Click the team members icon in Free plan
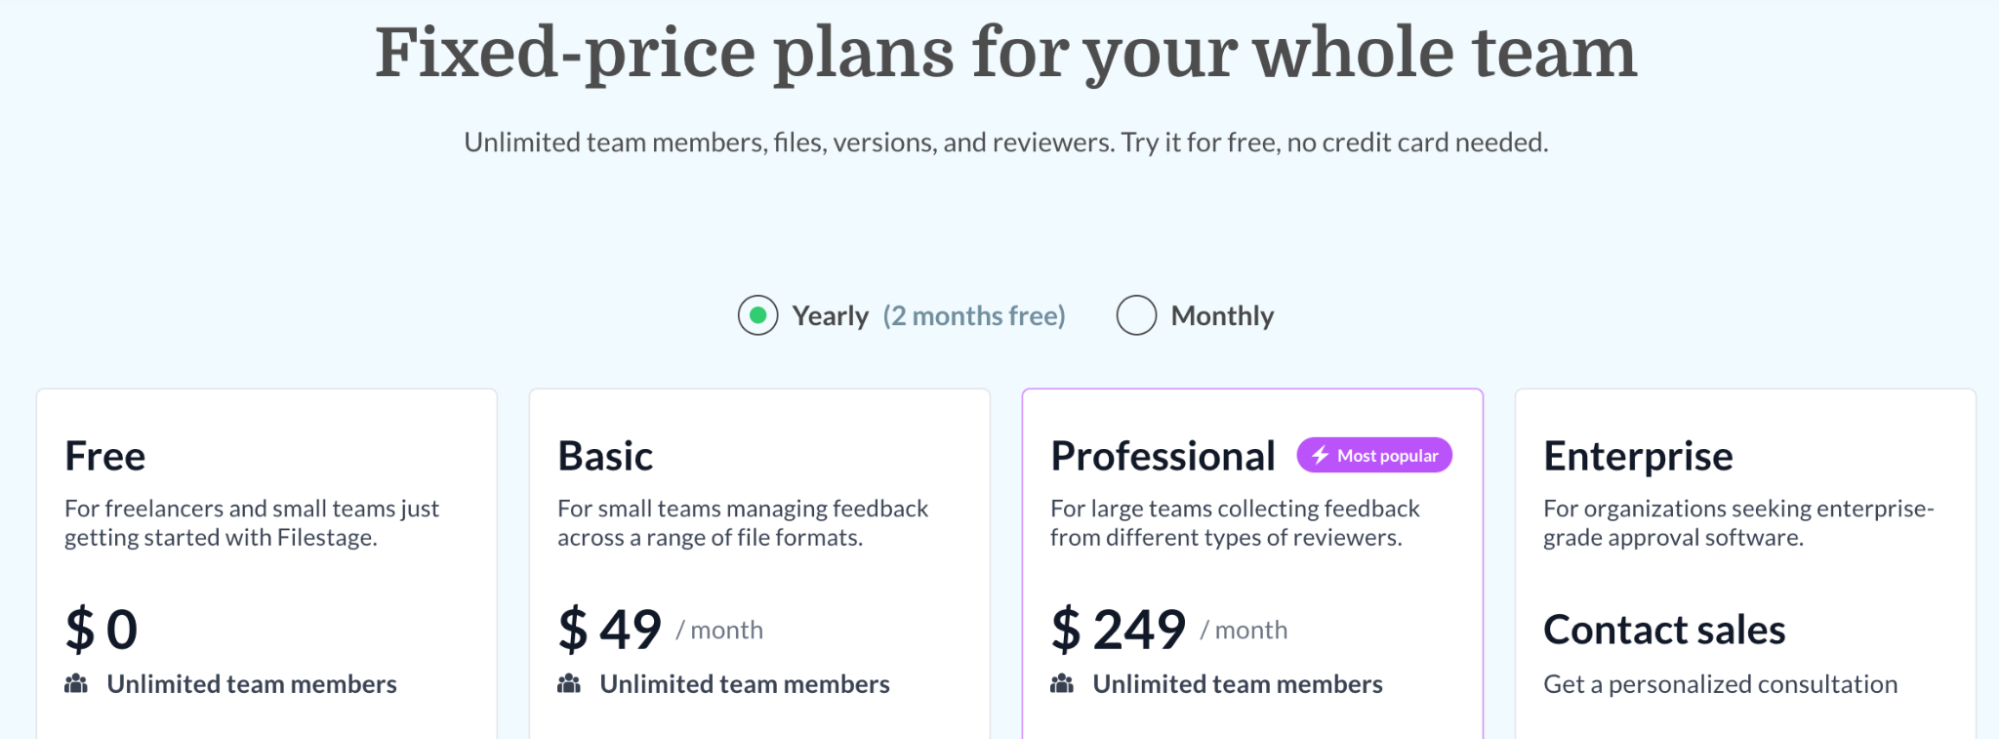 coord(76,684)
